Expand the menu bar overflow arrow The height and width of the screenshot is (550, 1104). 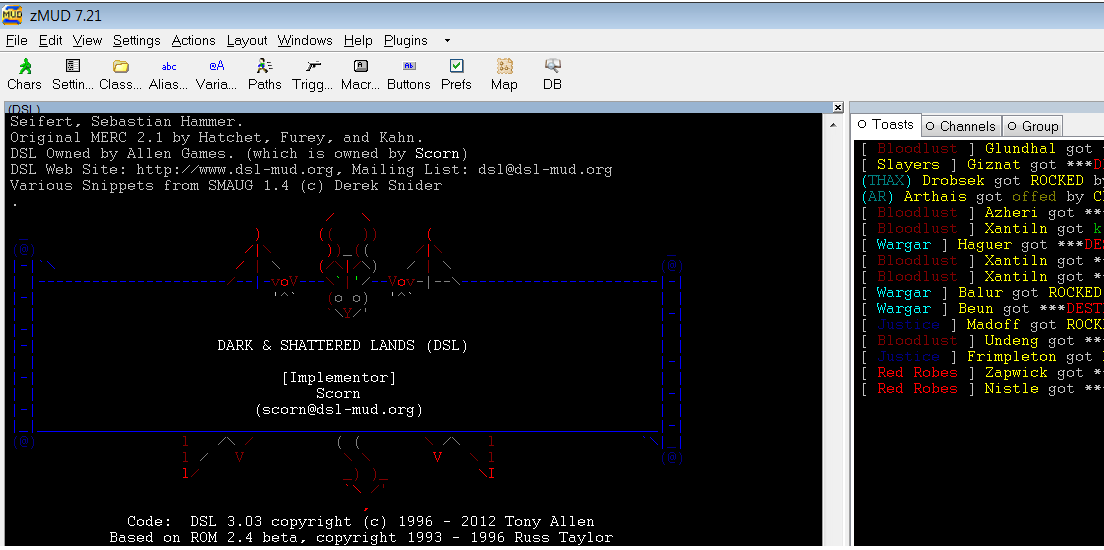click(x=447, y=42)
